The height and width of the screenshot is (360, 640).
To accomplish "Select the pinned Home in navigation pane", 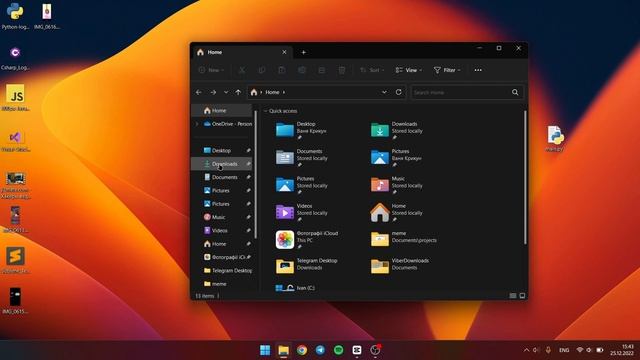I will [x=222, y=244].
